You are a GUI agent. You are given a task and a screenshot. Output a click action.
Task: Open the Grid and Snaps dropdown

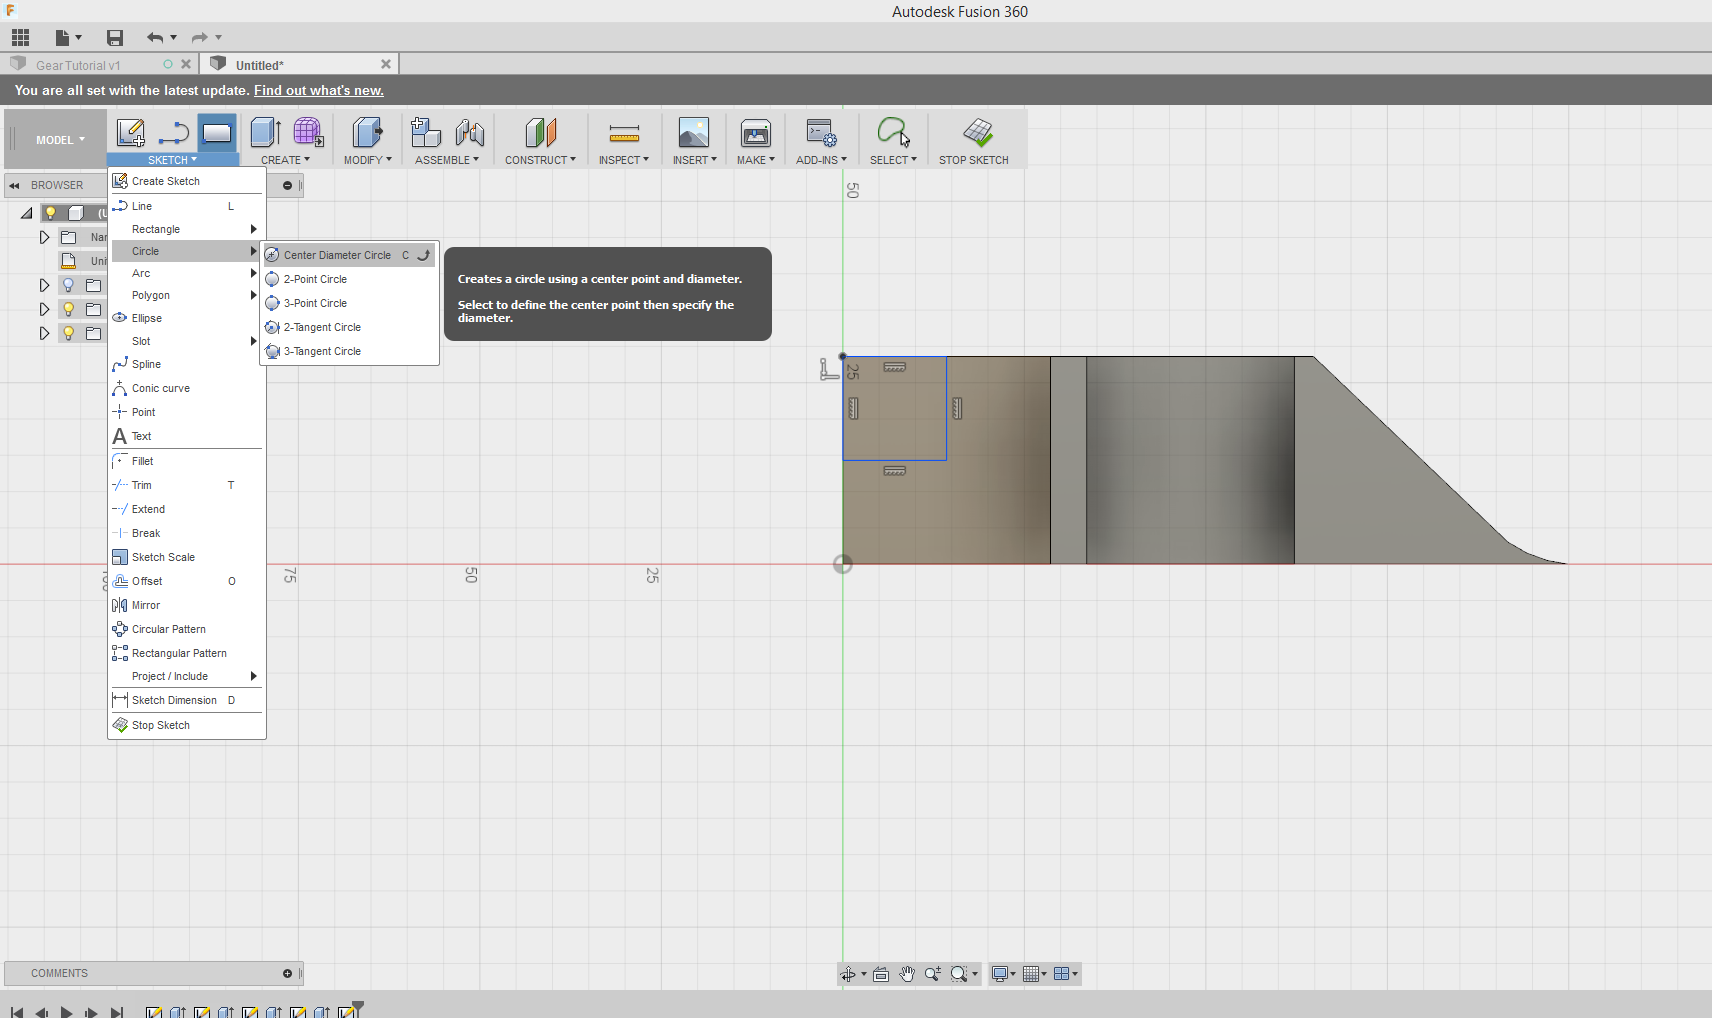coord(1034,974)
